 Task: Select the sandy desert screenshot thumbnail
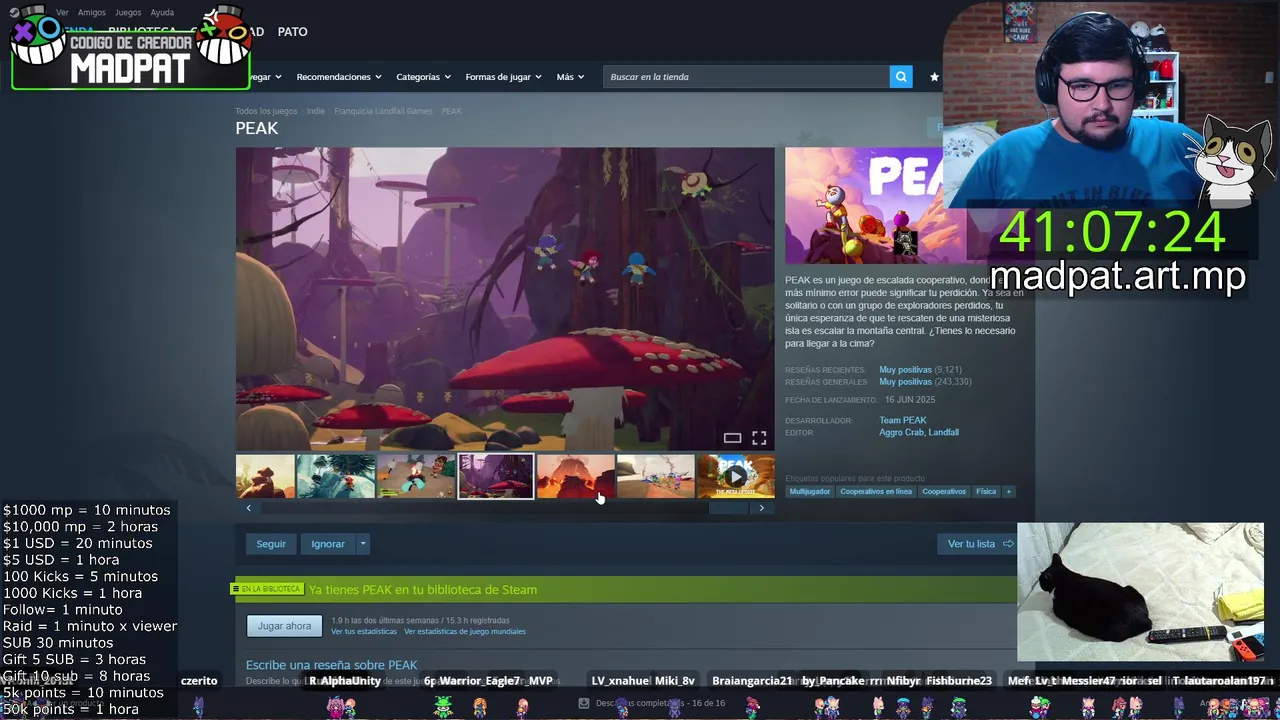pos(656,476)
